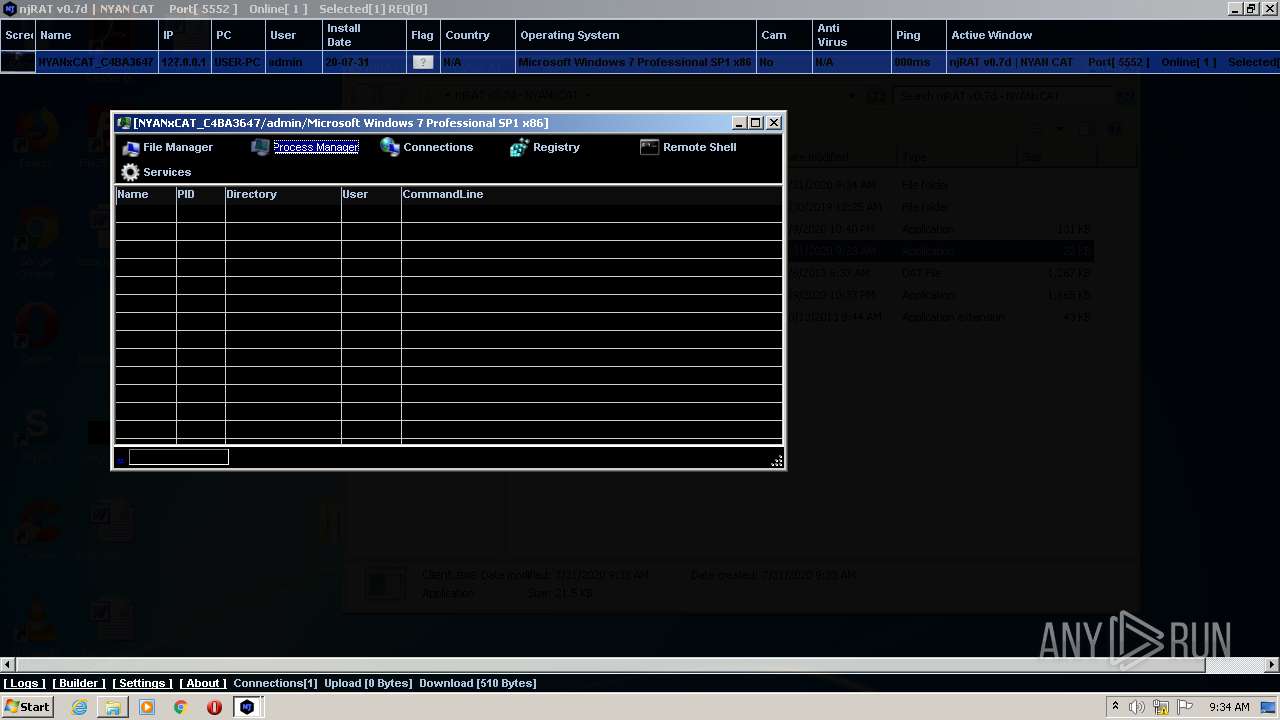Maximize the client manager window
Screen dimensions: 1280x720
[756, 123]
